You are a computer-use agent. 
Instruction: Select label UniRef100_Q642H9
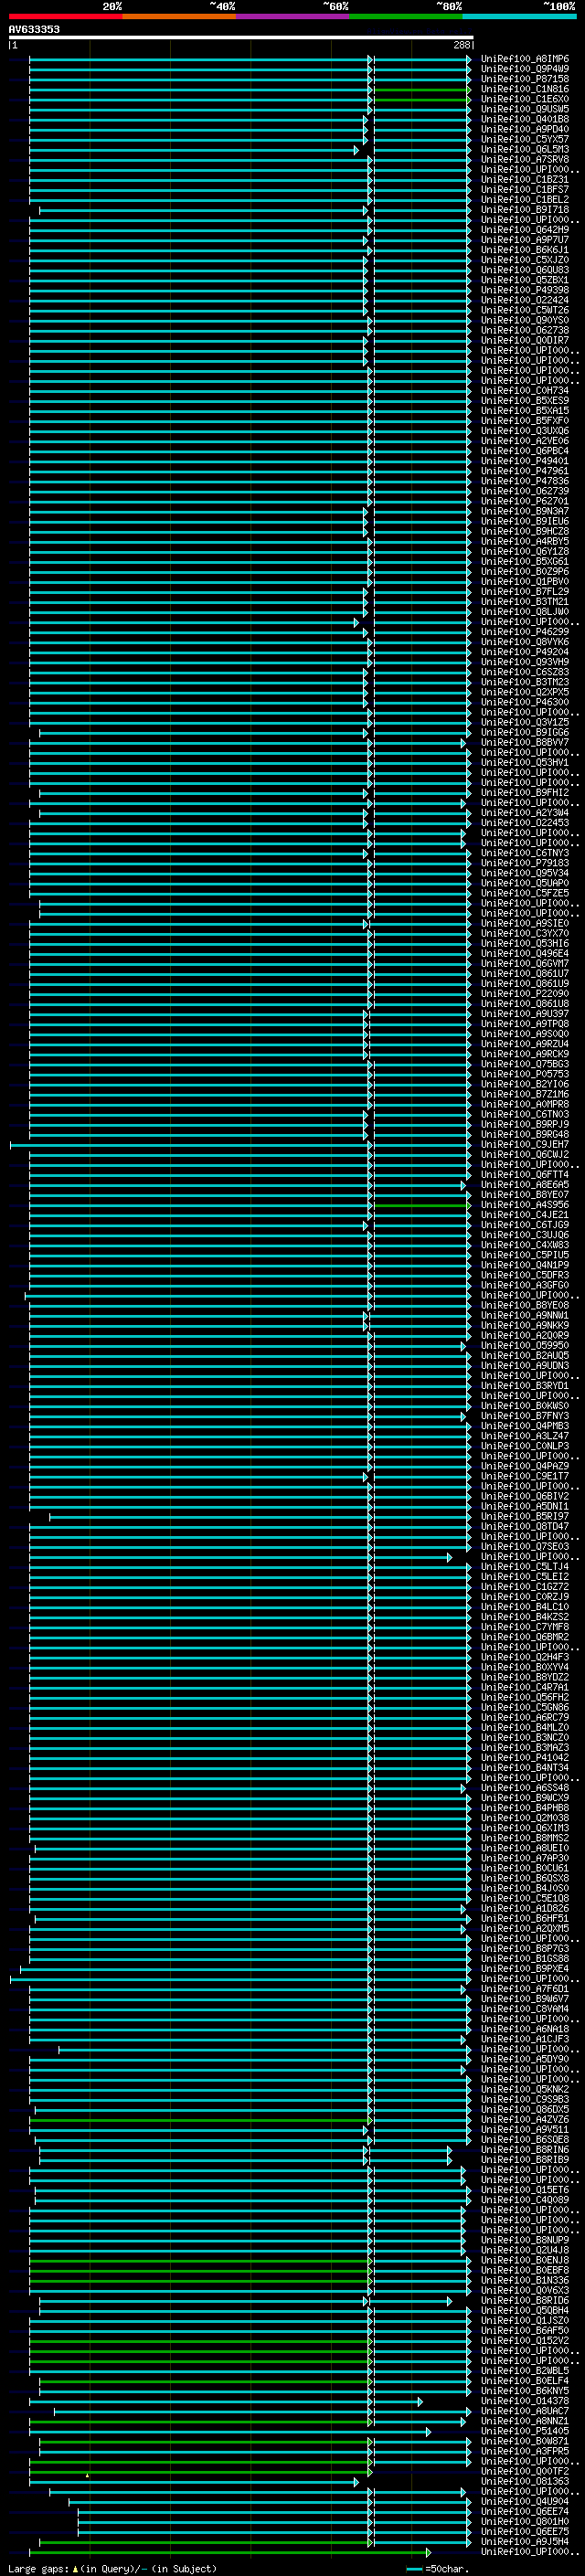[525, 230]
